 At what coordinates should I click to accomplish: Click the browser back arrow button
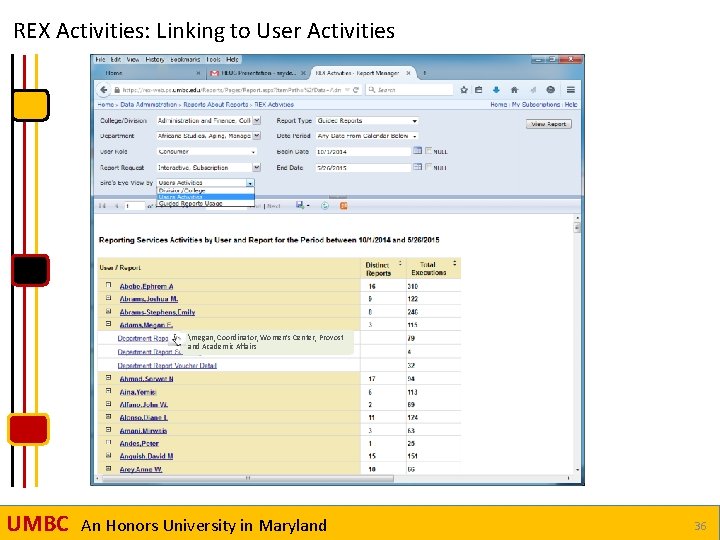(104, 90)
